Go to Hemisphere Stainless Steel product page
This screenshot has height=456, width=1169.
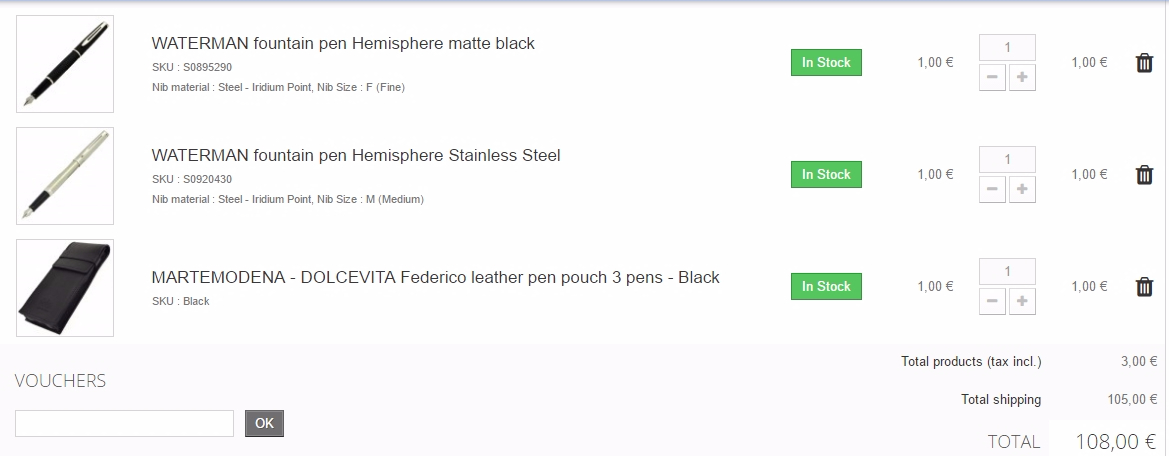[x=356, y=156]
